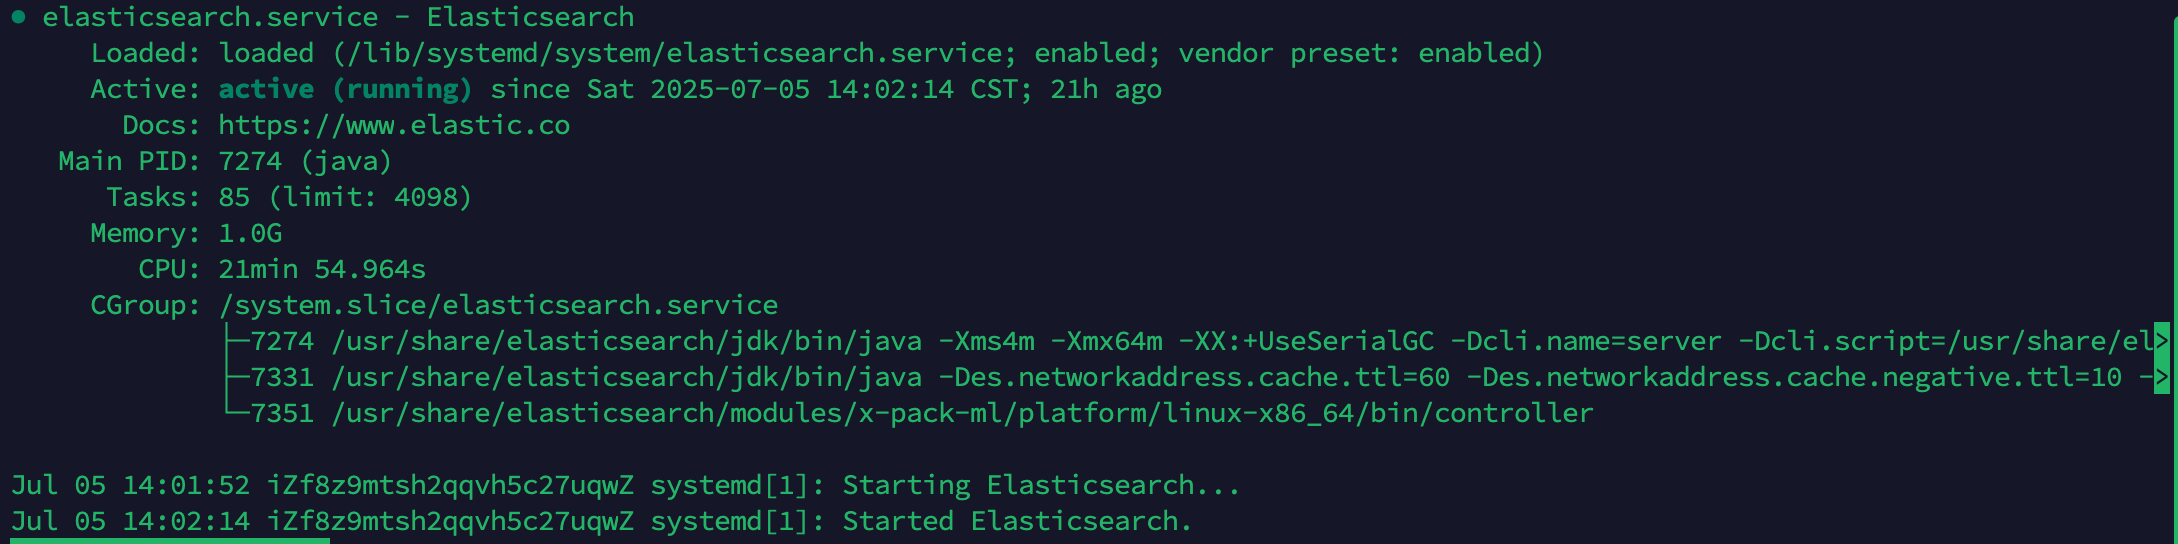The image size is (2178, 544).
Task: Click the green service status dot
Action: click(x=18, y=17)
